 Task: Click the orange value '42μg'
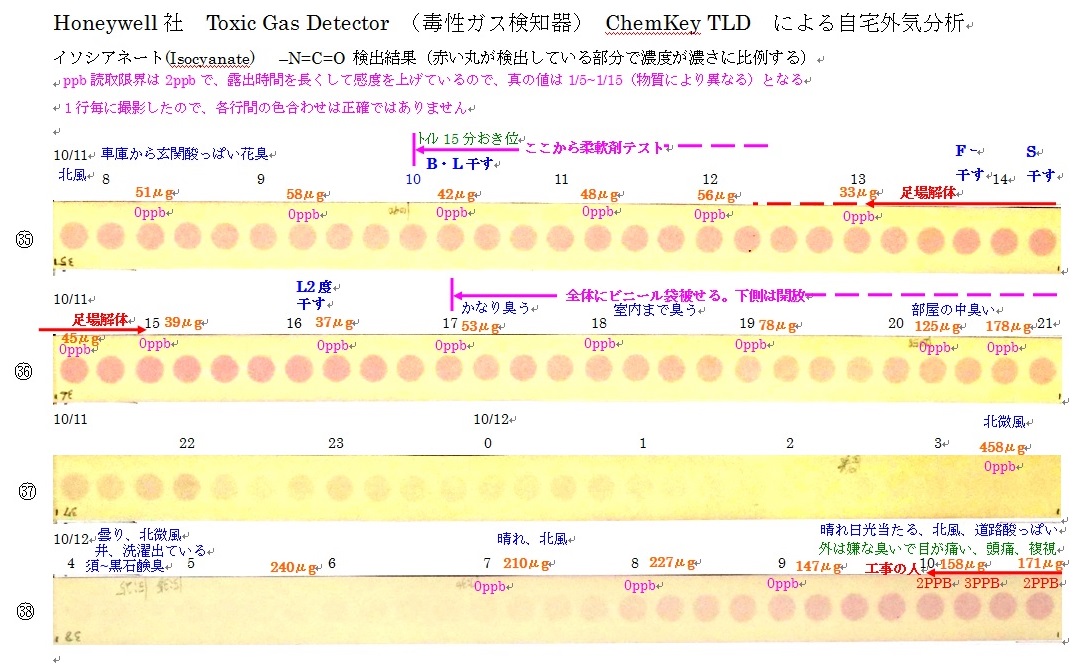pos(456,195)
